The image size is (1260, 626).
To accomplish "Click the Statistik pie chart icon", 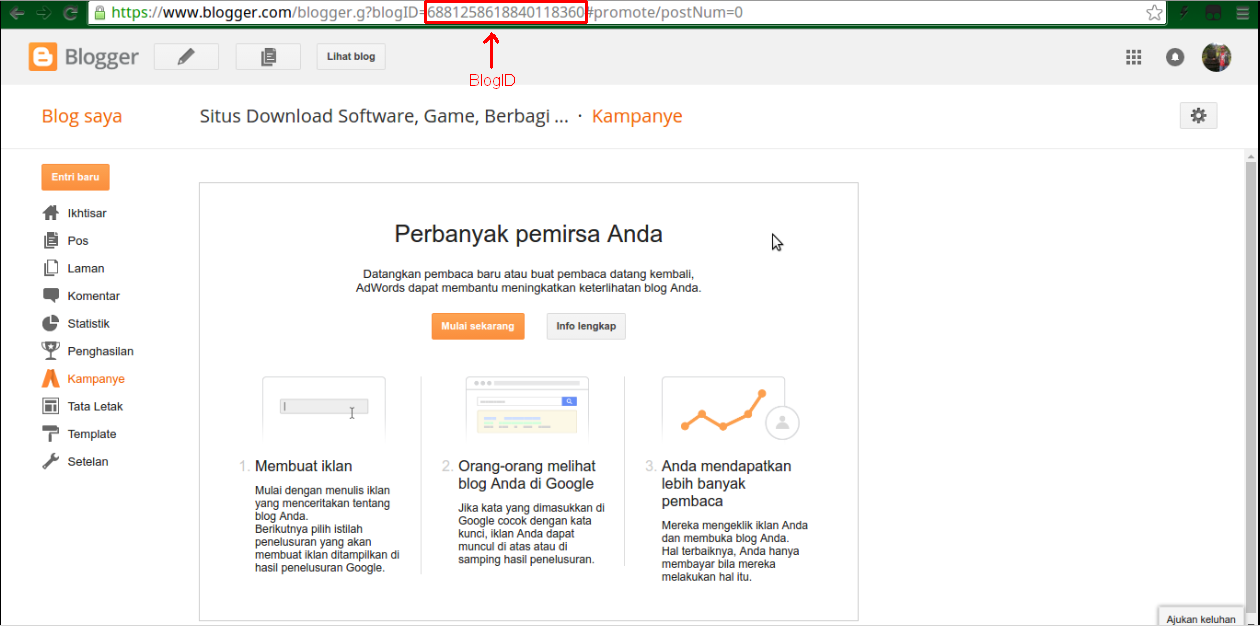I will [x=51, y=323].
